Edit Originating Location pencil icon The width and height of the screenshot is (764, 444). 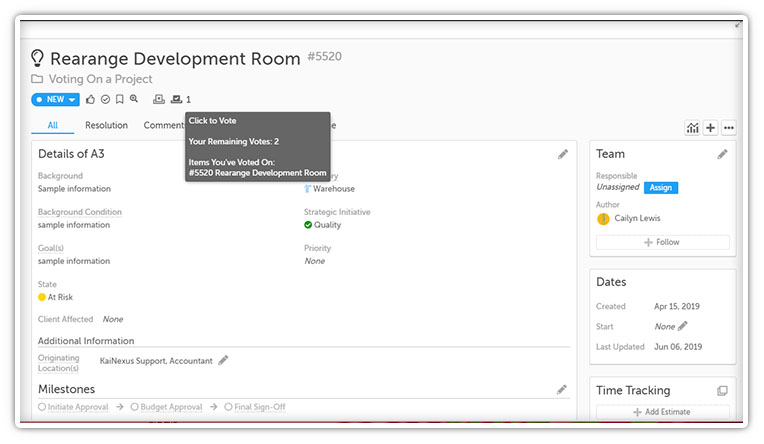(x=223, y=361)
